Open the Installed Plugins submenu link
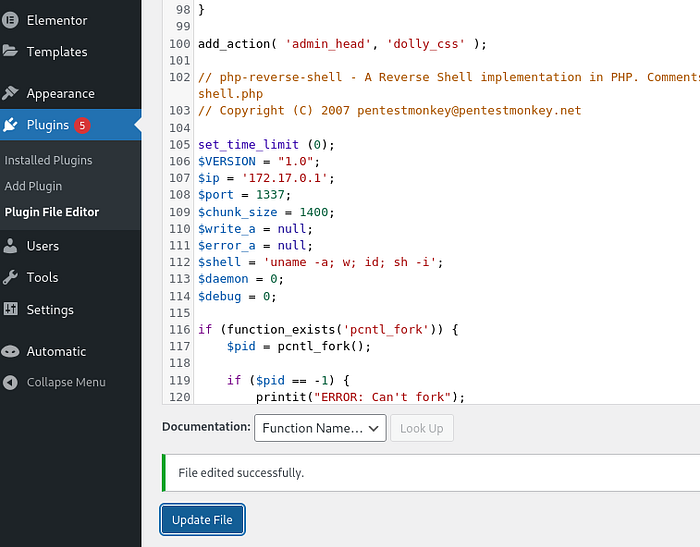Image resolution: width=700 pixels, height=547 pixels. [48, 160]
